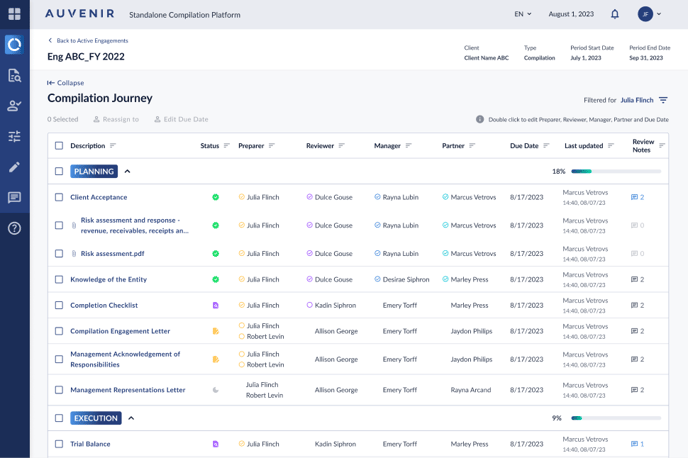The image size is (688, 458).
Task: Check the Client Acceptance row checkbox
Action: click(59, 198)
